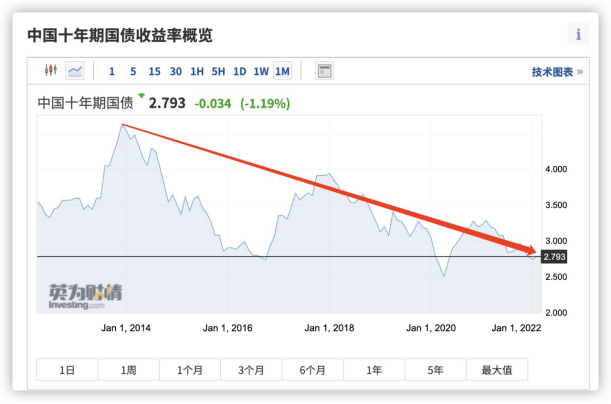Select the 1M interval
Image resolution: width=611 pixels, height=404 pixels.
pos(283,71)
